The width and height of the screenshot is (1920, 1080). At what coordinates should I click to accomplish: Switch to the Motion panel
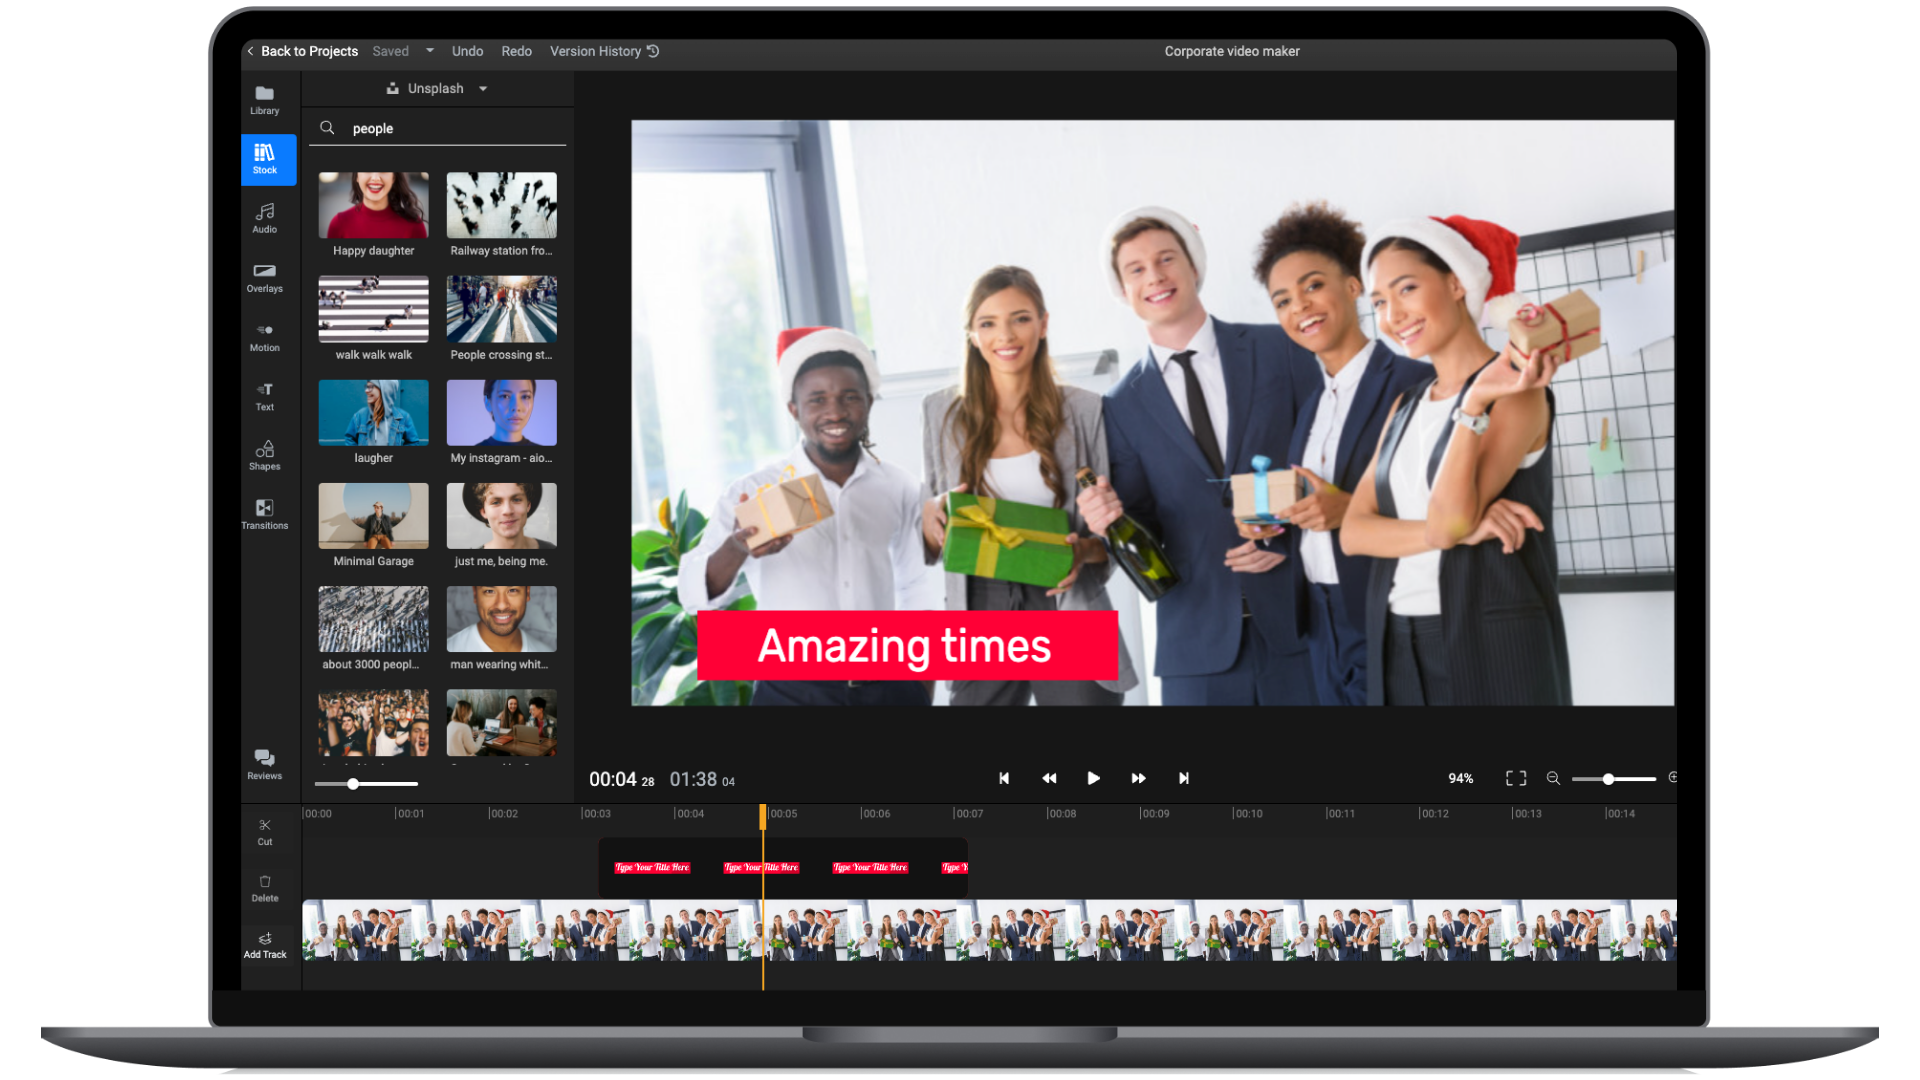tap(264, 336)
